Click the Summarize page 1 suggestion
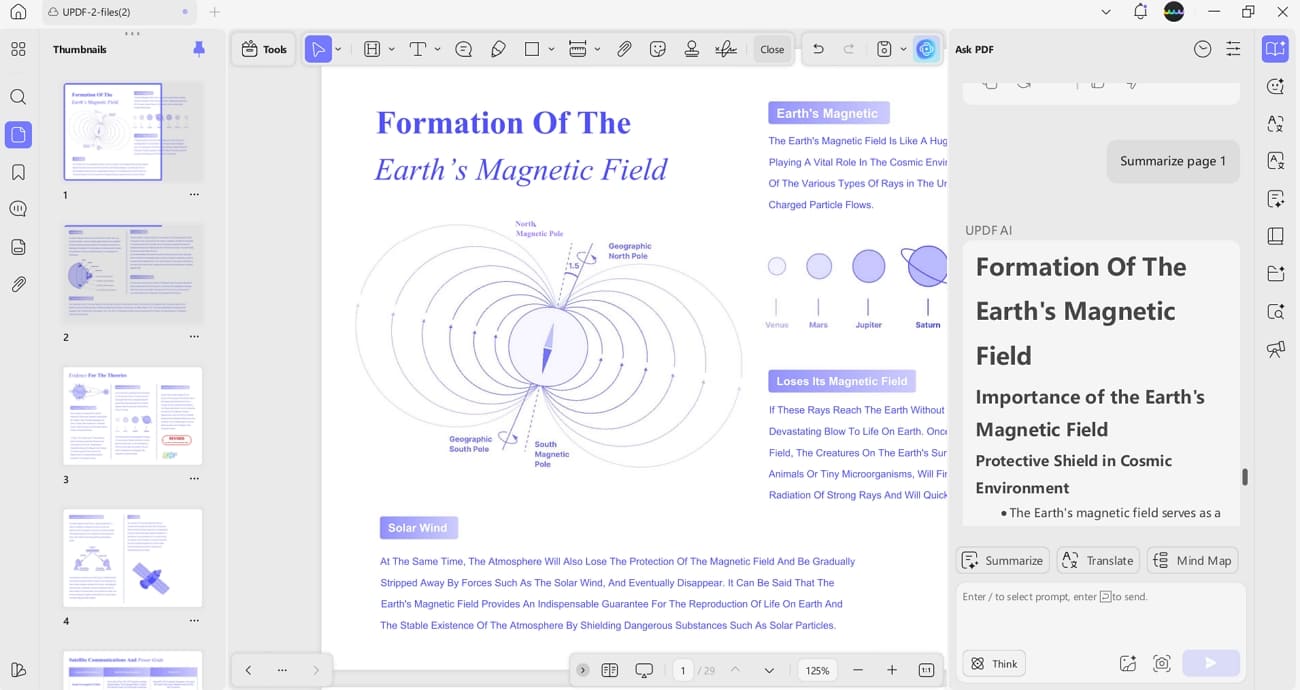This screenshot has height=690, width=1300. (x=1172, y=160)
